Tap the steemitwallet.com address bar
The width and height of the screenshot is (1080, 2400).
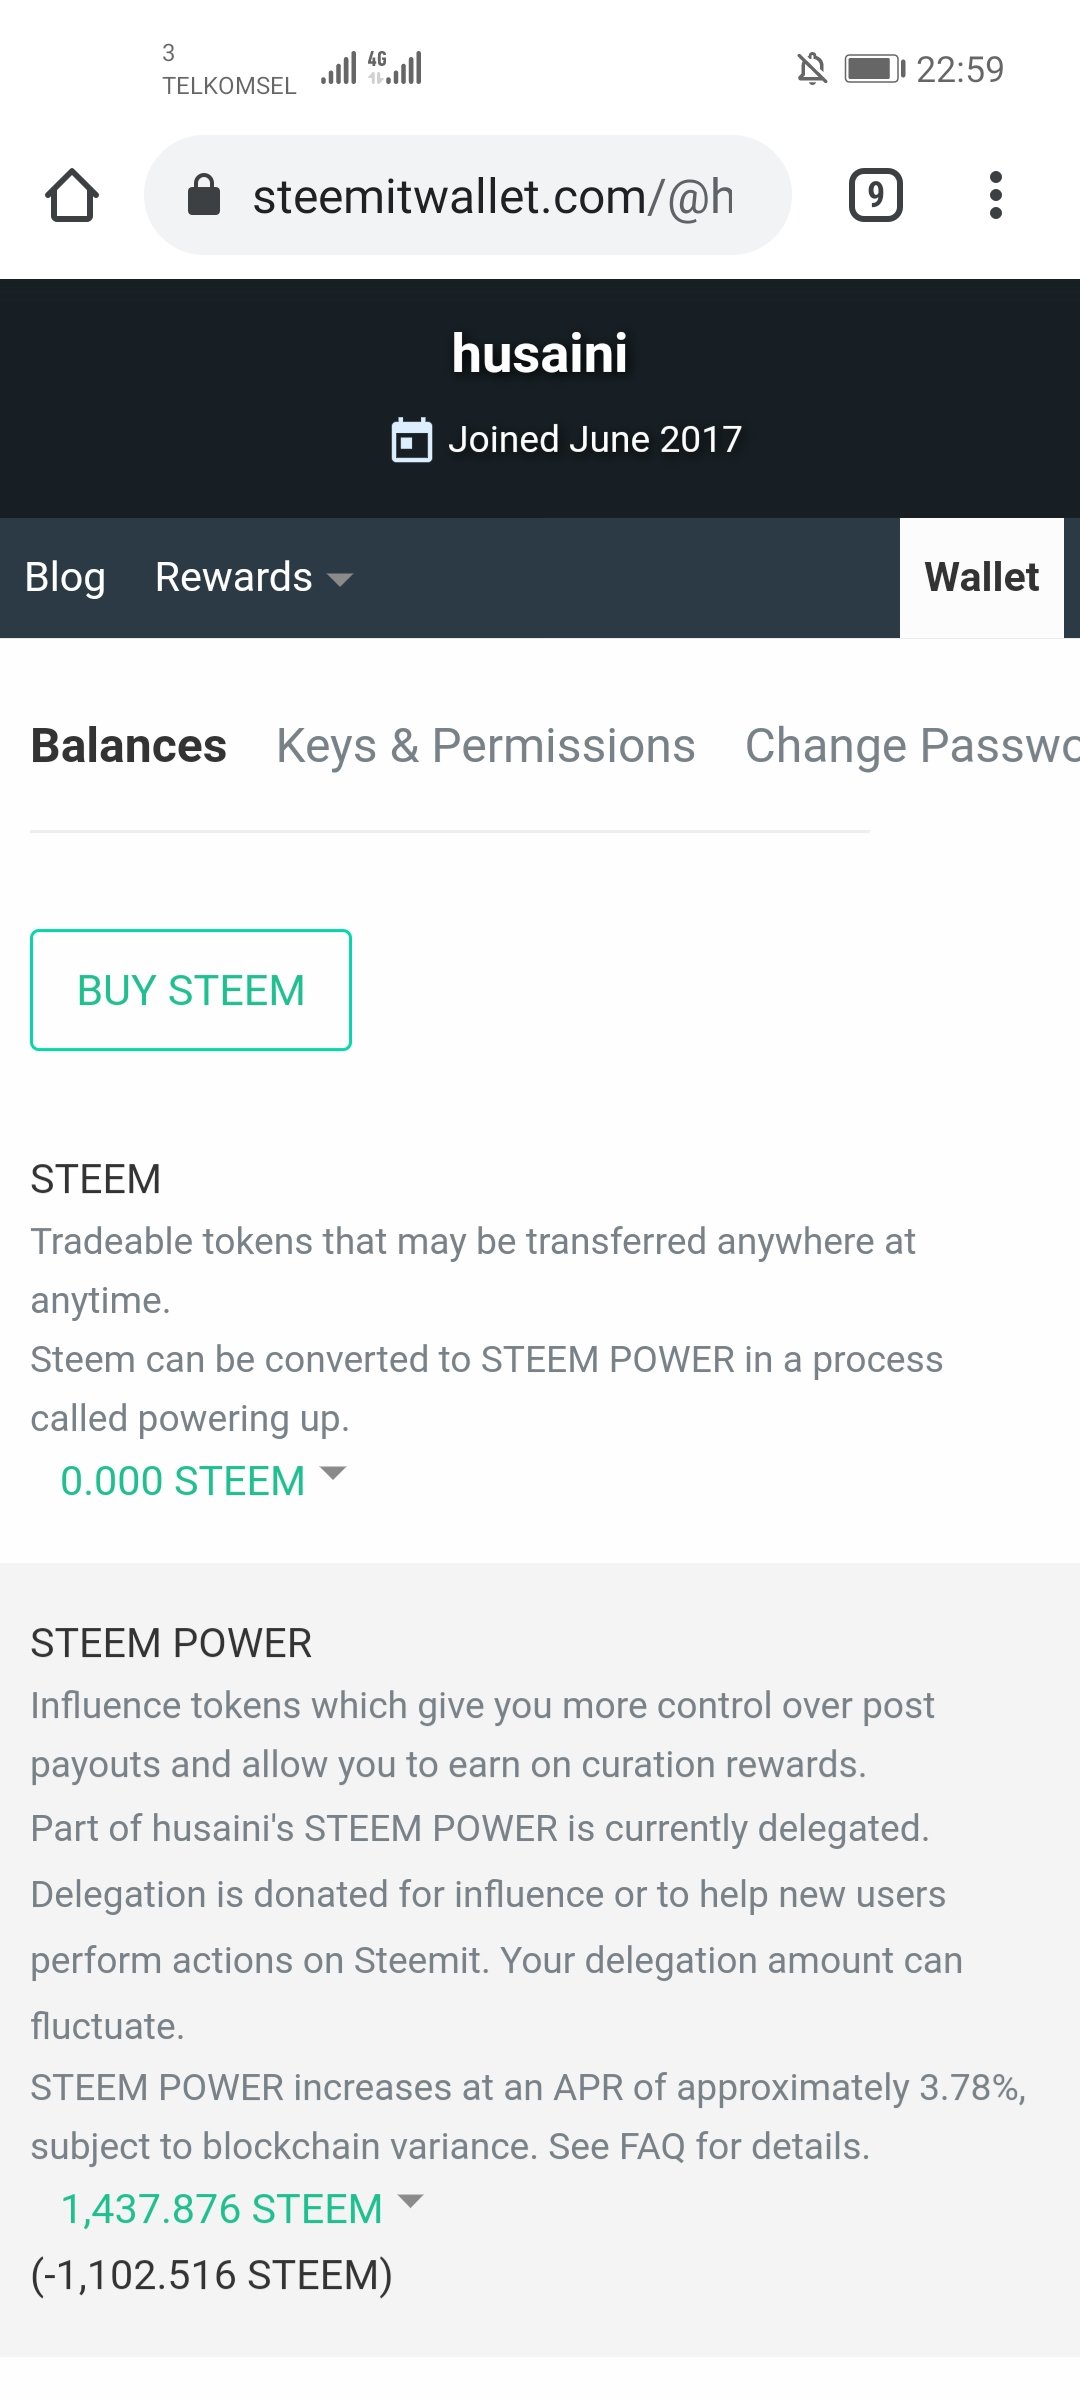pos(468,195)
